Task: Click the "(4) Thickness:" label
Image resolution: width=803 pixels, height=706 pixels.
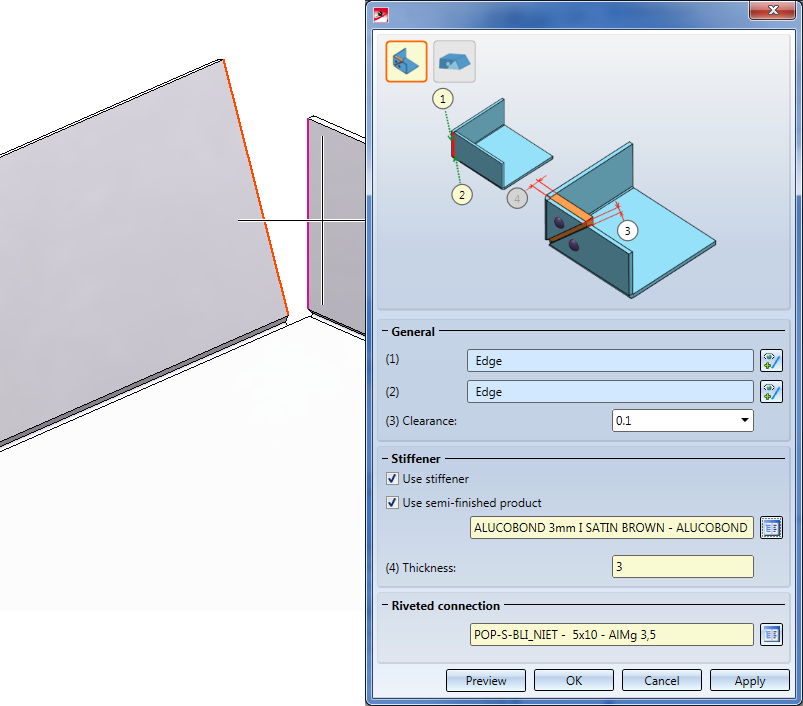Action: [x=420, y=568]
